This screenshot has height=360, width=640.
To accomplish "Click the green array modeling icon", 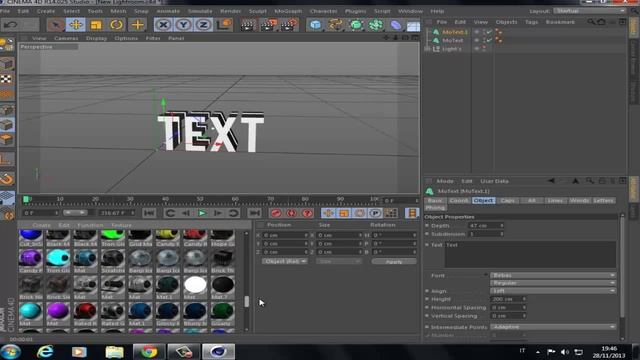I will tap(376, 25).
